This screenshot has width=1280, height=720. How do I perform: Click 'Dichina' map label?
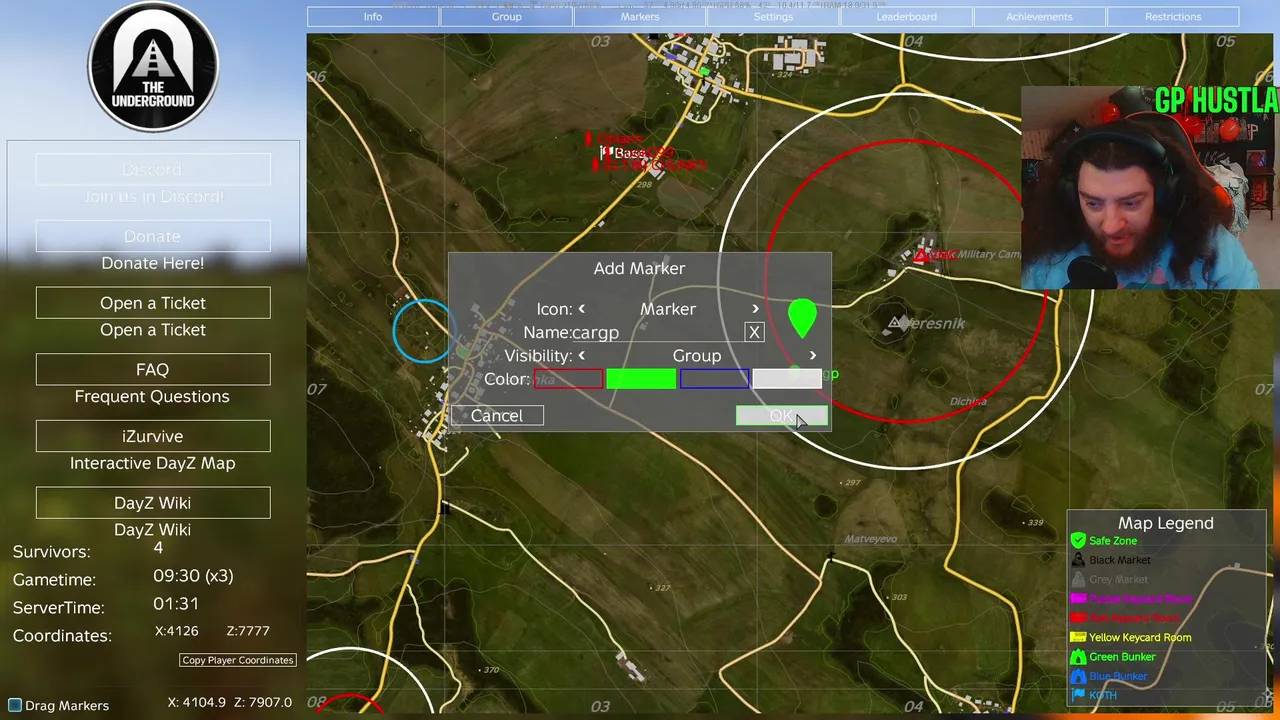click(968, 402)
